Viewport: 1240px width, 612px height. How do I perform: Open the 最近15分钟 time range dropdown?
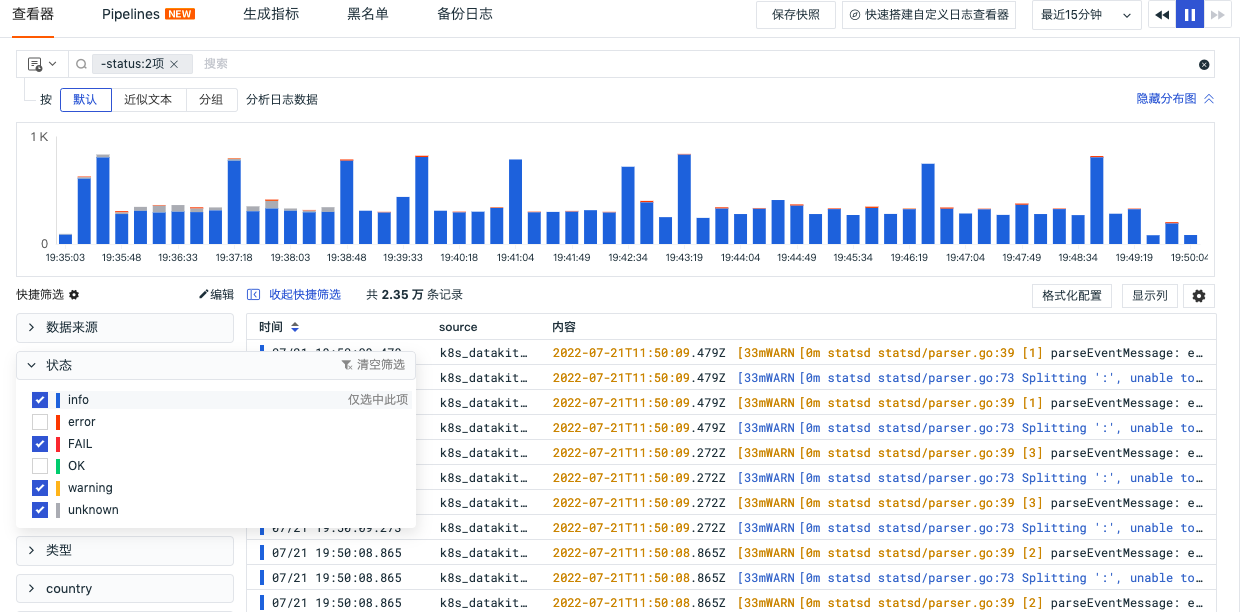pos(1086,15)
